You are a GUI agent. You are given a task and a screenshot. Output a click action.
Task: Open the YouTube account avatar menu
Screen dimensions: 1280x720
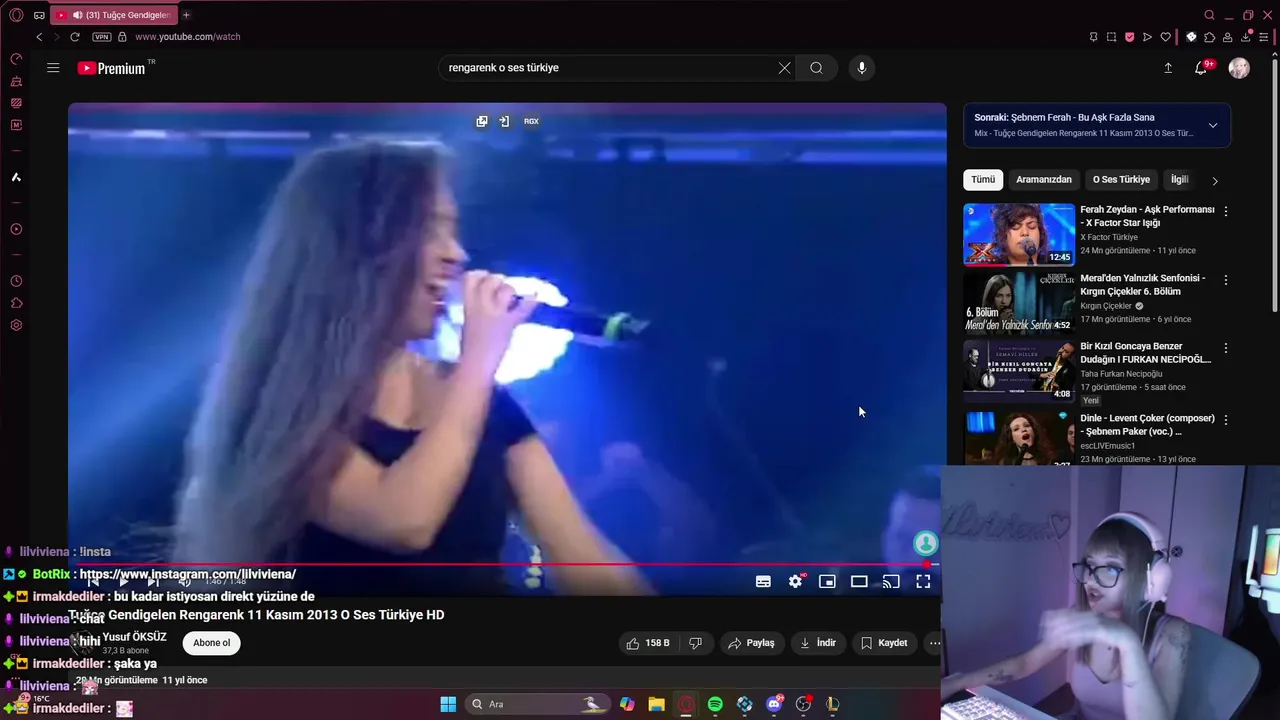pos(1239,68)
